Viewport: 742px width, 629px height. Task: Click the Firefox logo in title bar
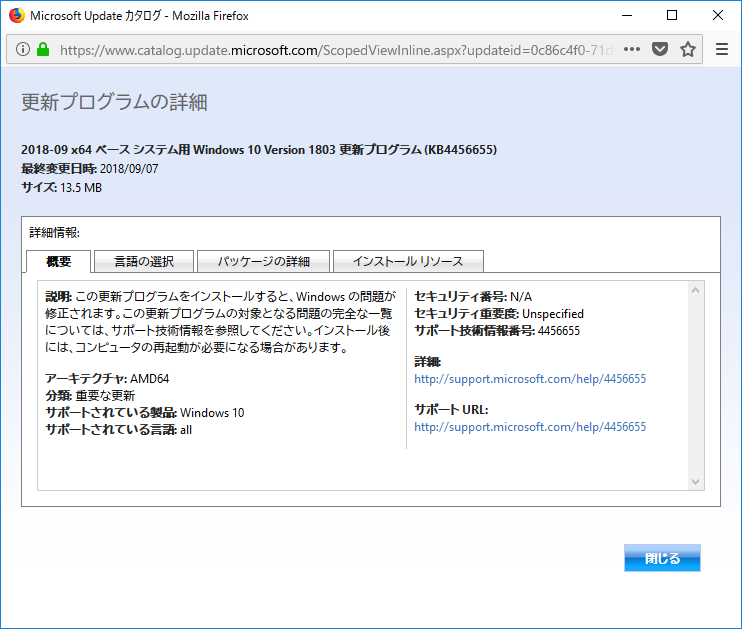[17, 15]
